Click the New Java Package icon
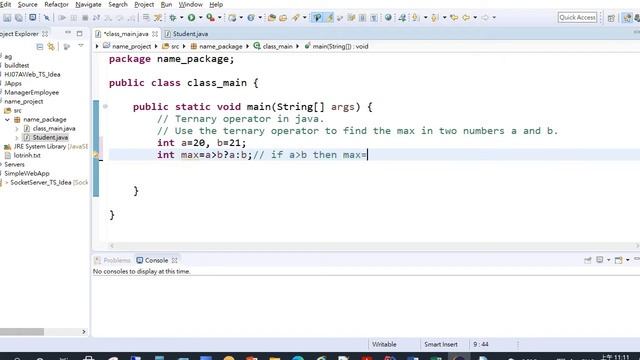Image resolution: width=640 pixels, height=360 pixels. tap(233, 18)
